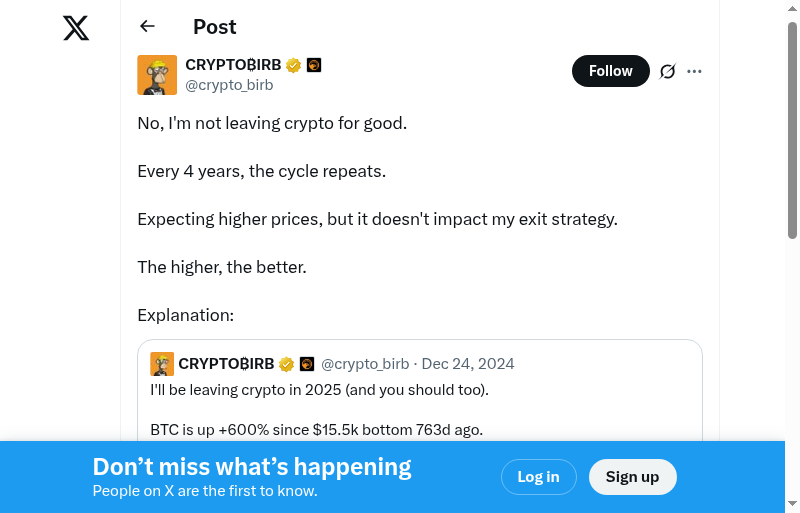Open the three-dot More menu on post
The width and height of the screenshot is (800, 513).
[695, 71]
